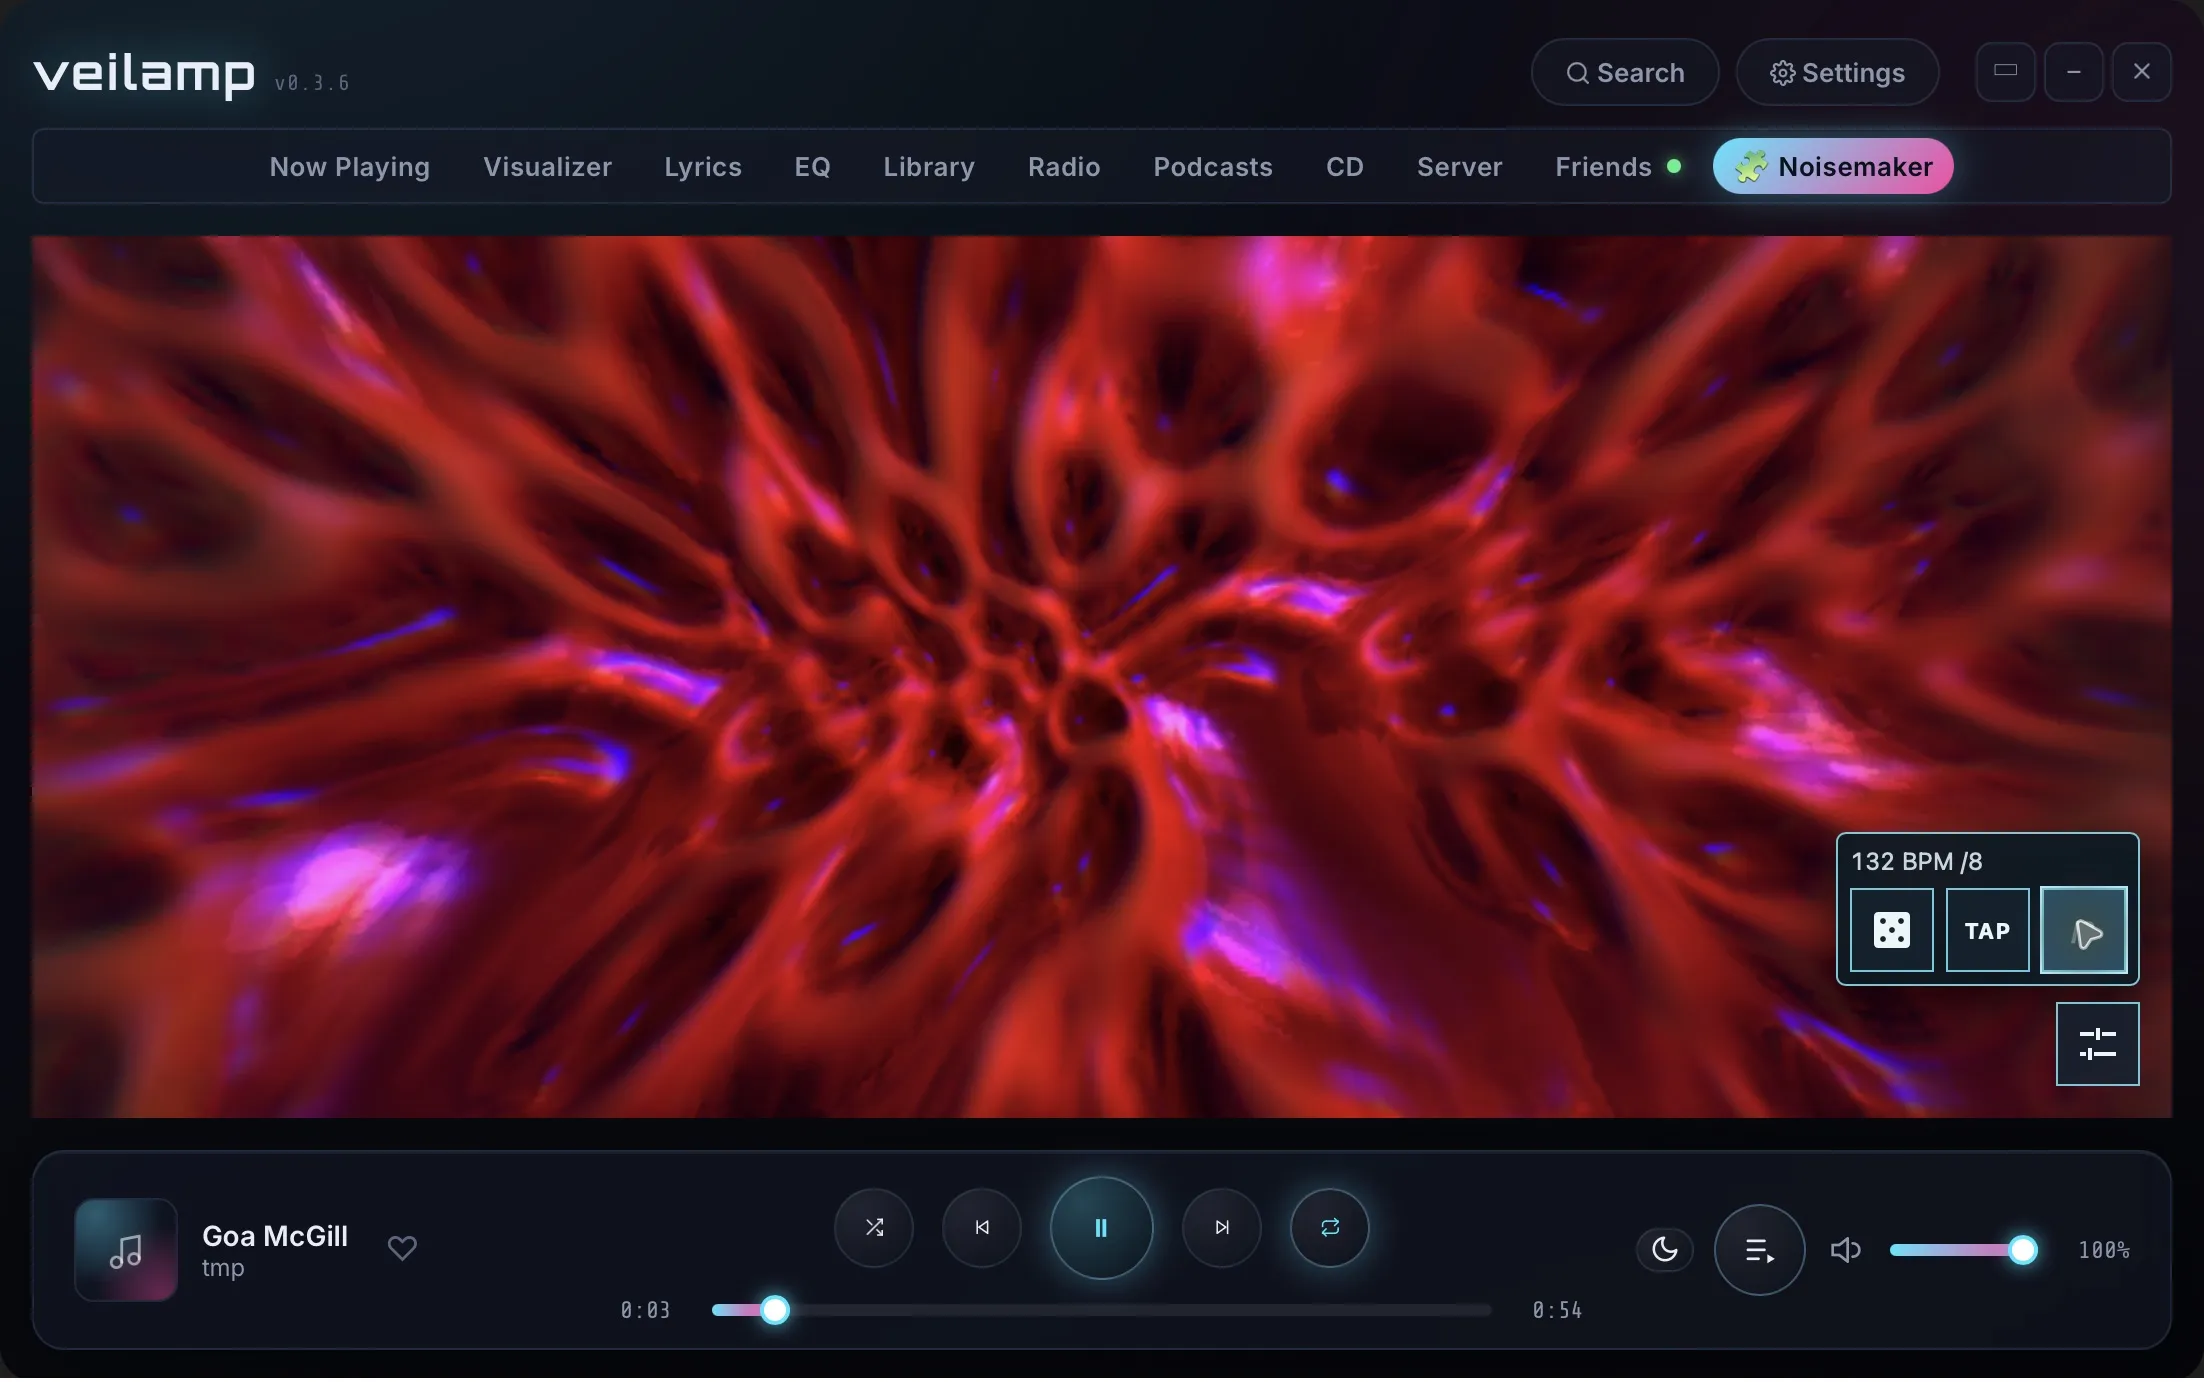Screen dimensions: 2204x1382
Task: Click the total time 0:54
Action: pyautogui.click(x=1558, y=1312)
